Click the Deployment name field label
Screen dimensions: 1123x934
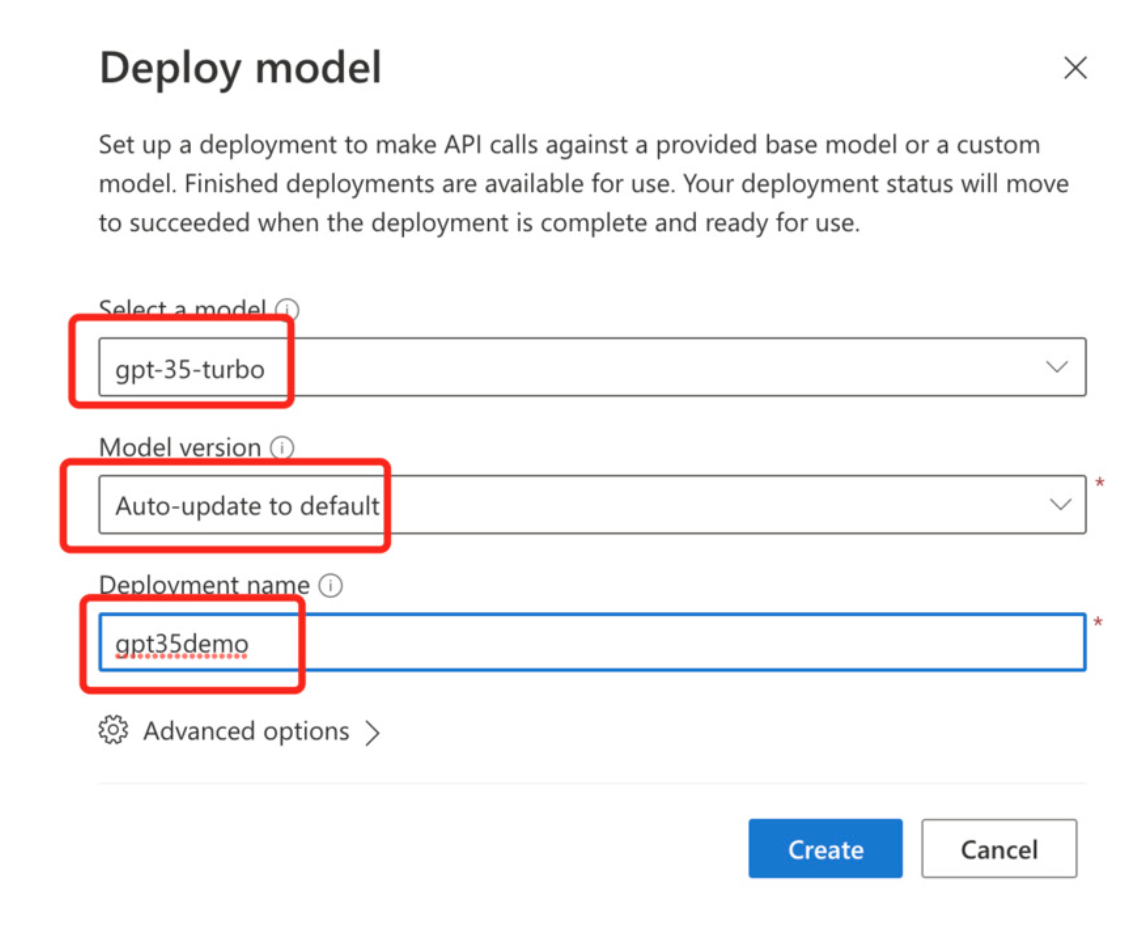(204, 586)
